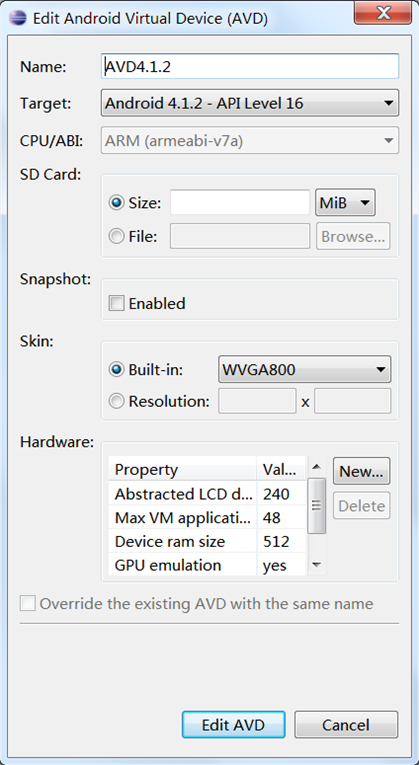Image resolution: width=419 pixels, height=765 pixels.
Task: Select the SD Card File radio button
Action: pos(118,237)
